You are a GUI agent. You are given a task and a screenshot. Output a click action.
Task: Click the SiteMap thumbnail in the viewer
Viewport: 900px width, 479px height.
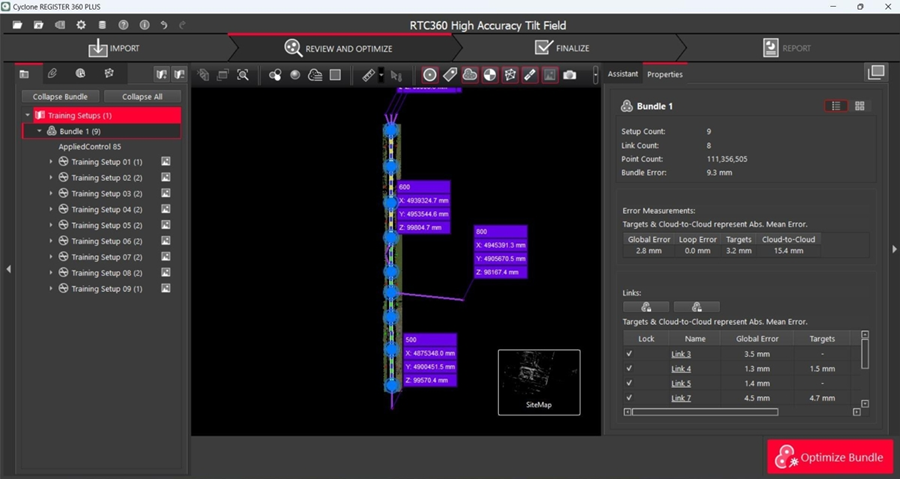[538, 381]
